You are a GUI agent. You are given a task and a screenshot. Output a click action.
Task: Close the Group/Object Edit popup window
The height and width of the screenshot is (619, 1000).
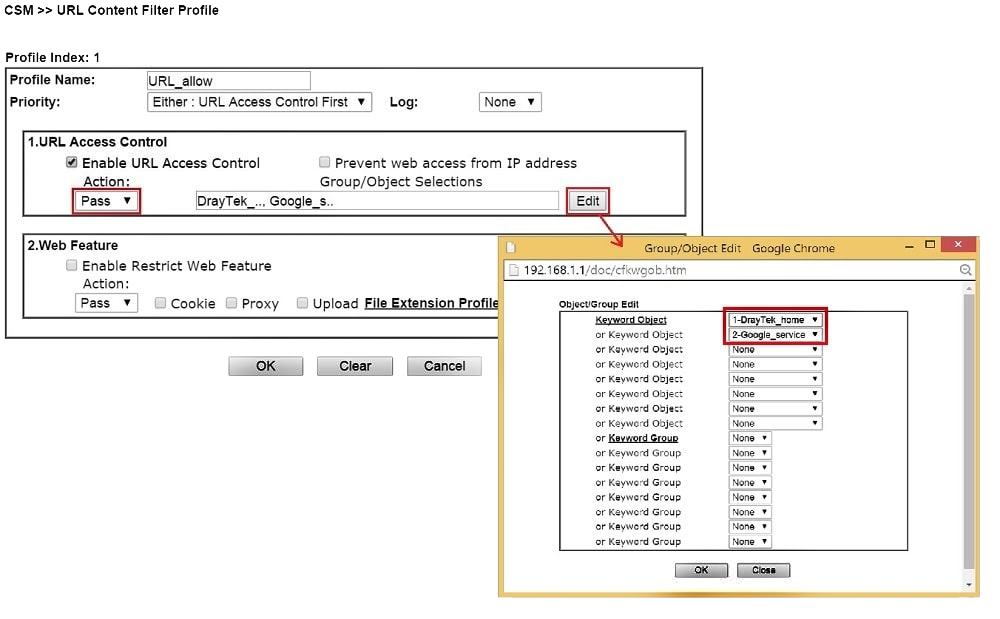(x=960, y=245)
